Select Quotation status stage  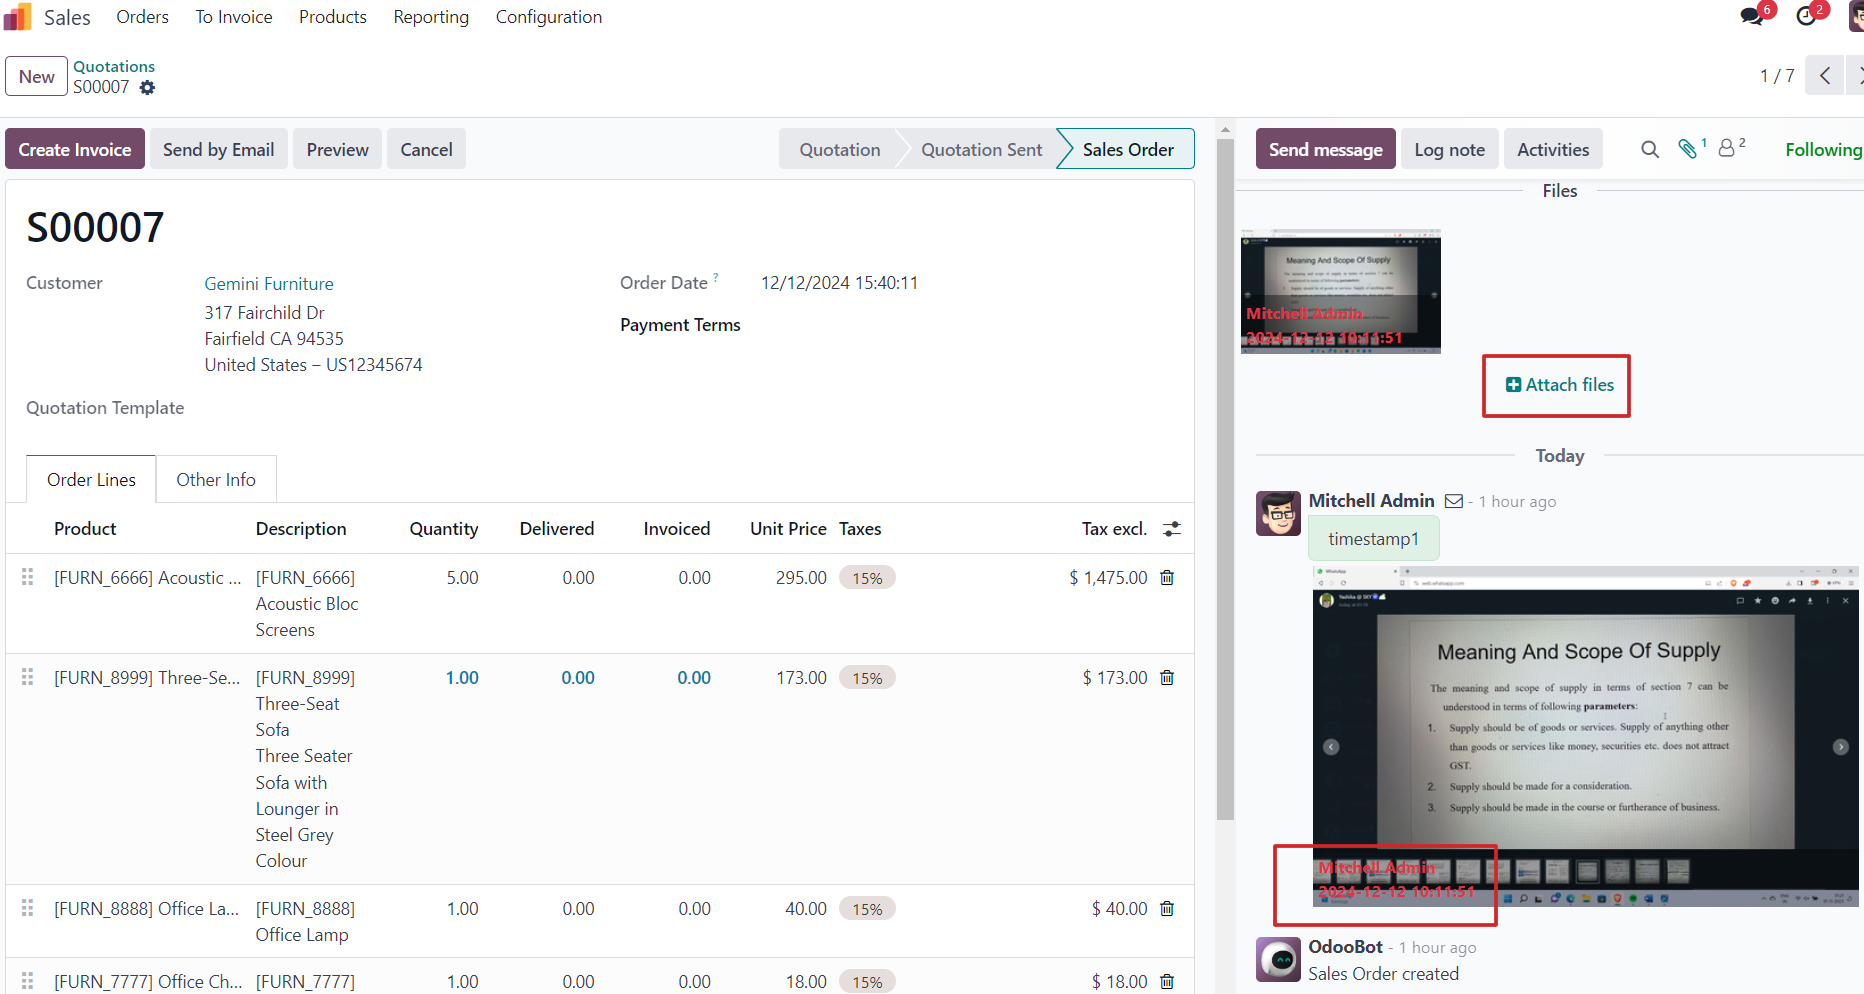[x=840, y=149]
